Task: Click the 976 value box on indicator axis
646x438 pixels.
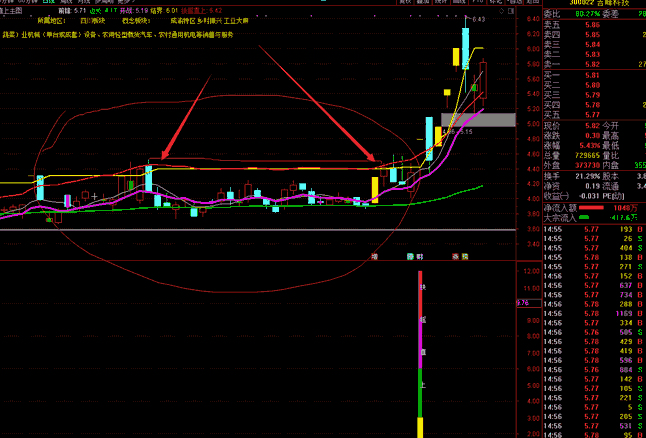Action: pos(529,303)
